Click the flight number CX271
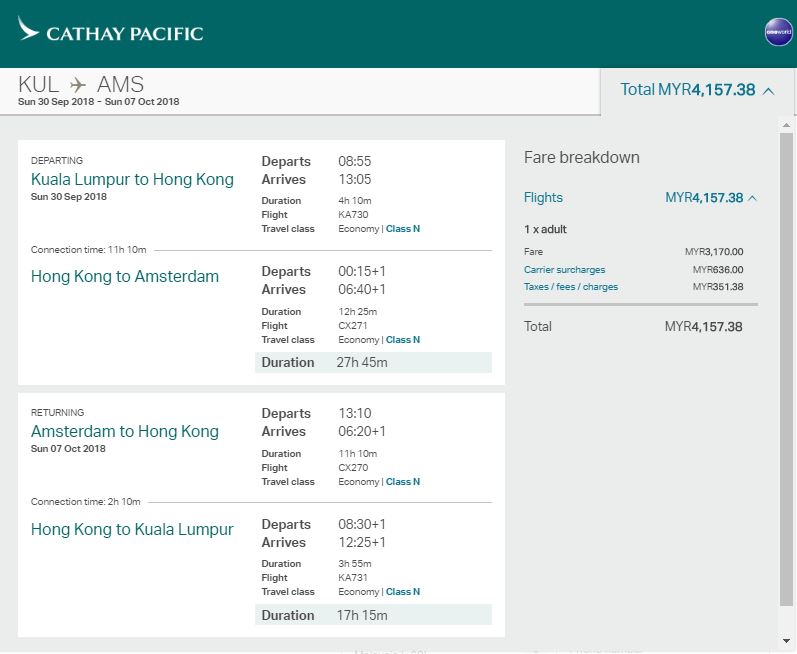The image size is (797, 654). click(x=353, y=325)
